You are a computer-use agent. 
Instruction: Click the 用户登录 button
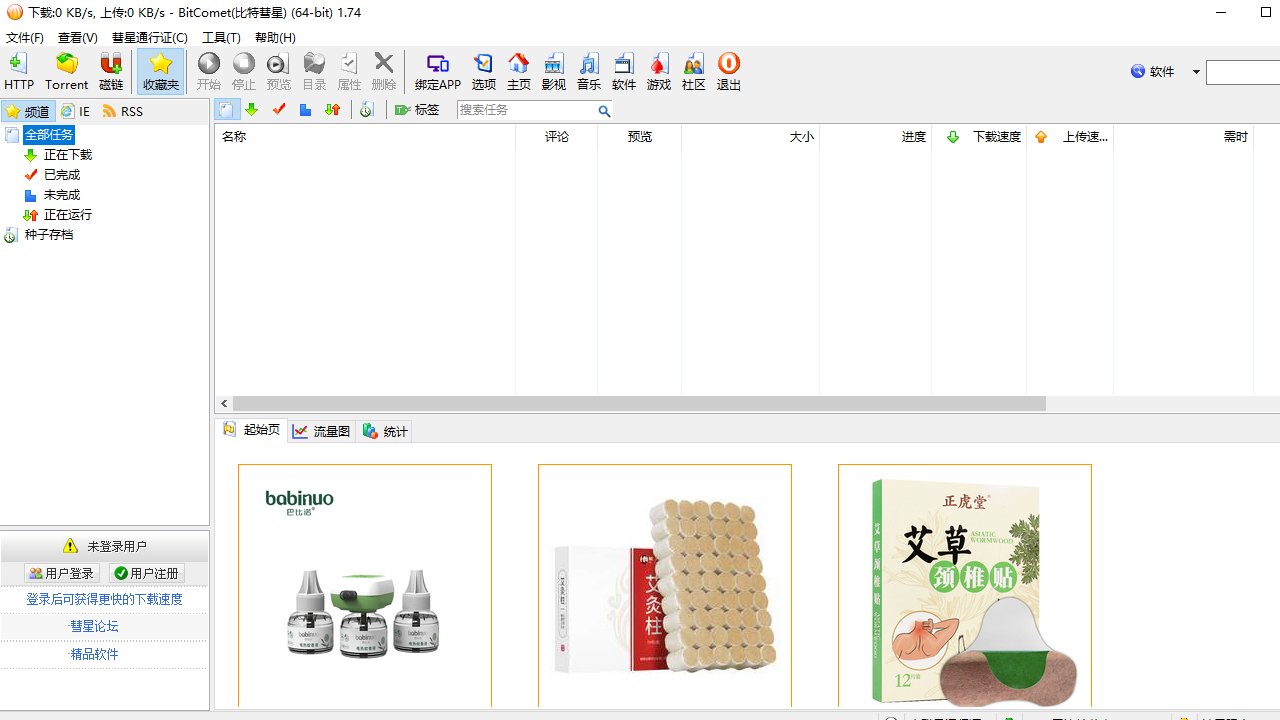(60, 572)
